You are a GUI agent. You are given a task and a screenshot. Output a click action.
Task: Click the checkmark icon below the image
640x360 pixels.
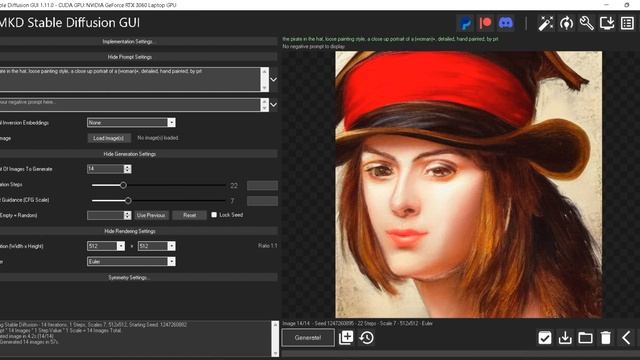545,338
